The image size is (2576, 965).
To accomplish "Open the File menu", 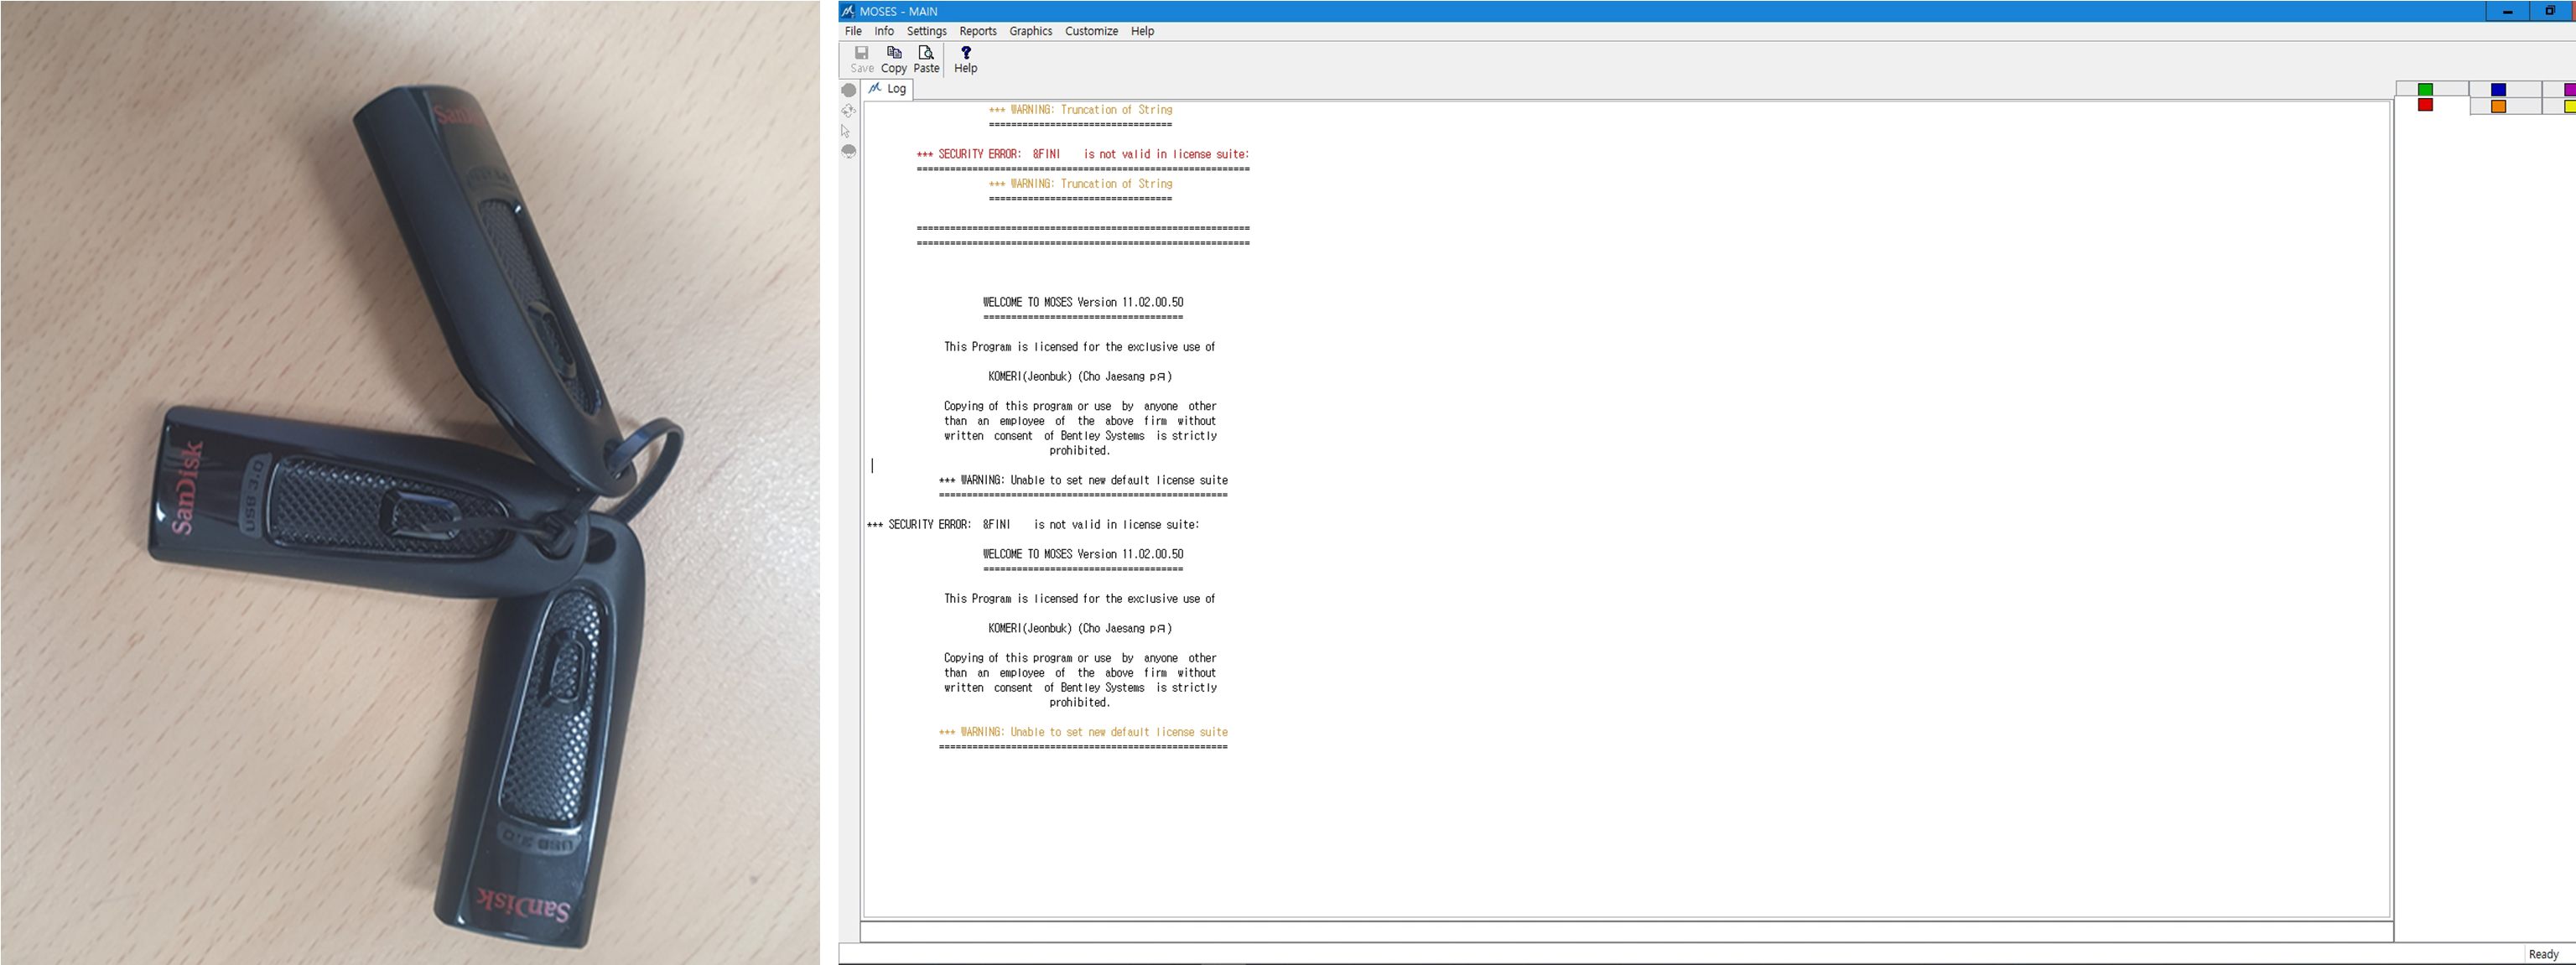I will tap(853, 29).
